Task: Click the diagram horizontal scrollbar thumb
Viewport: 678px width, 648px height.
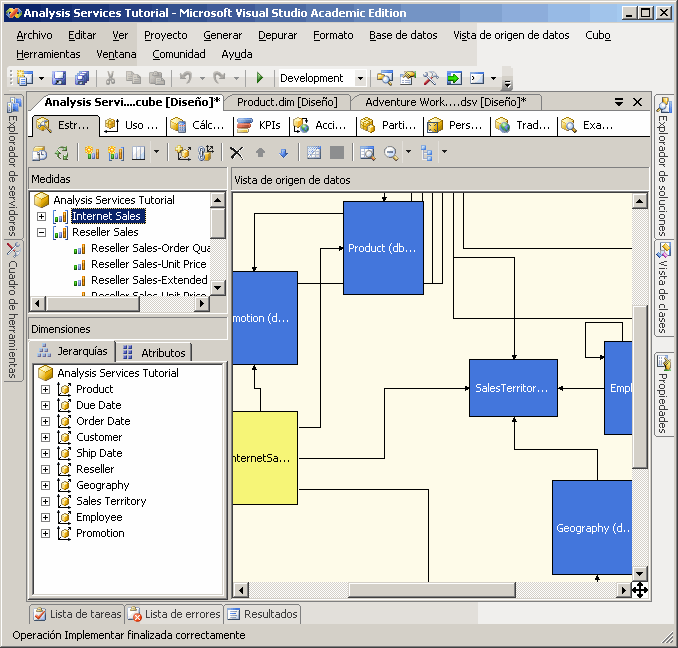Action: pyautogui.click(x=432, y=590)
